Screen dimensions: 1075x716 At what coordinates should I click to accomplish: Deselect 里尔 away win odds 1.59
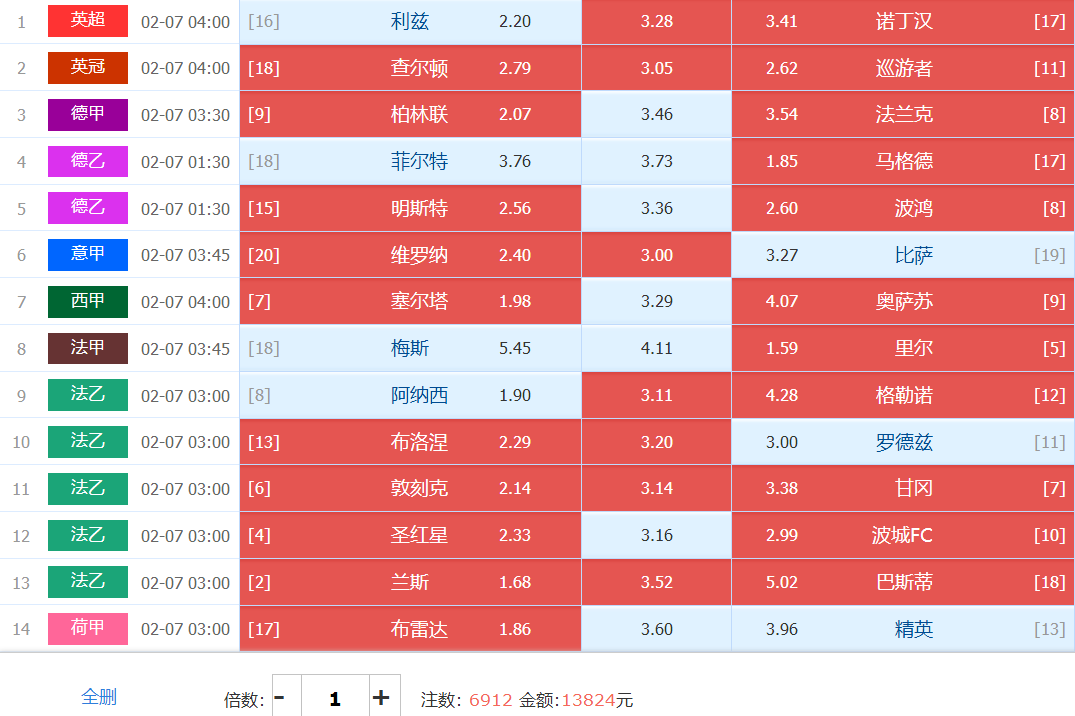pyautogui.click(x=902, y=348)
